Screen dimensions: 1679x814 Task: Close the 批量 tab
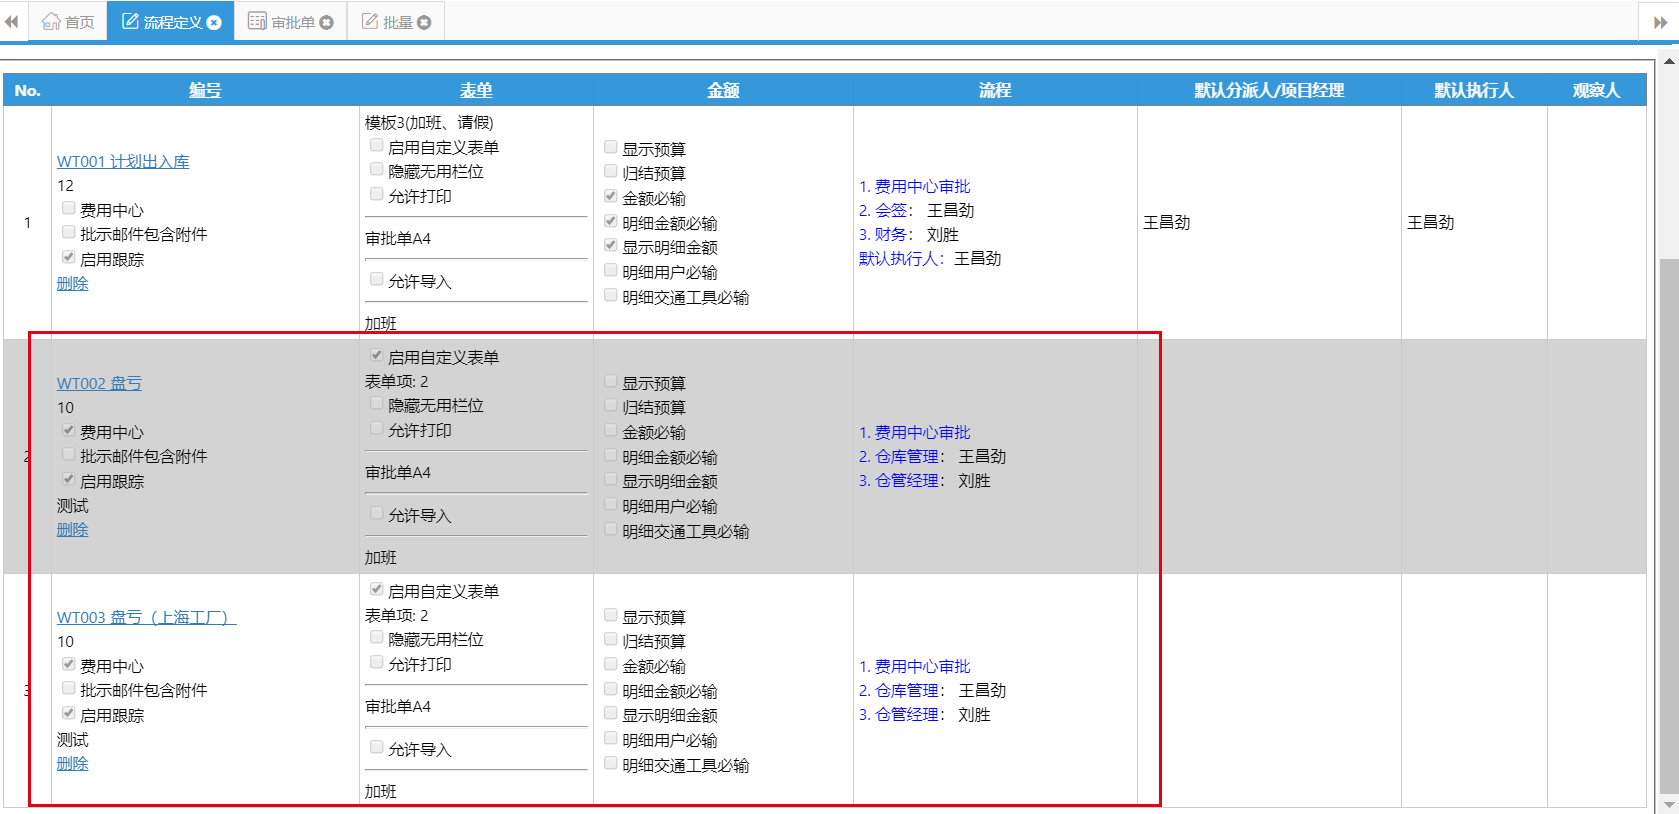point(424,22)
